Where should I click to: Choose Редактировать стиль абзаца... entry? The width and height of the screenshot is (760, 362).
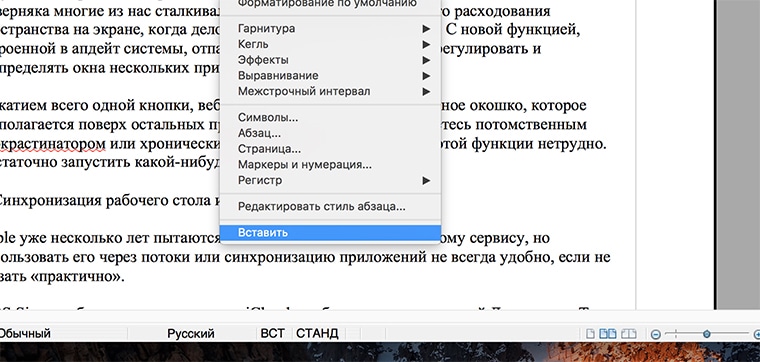pos(330,207)
